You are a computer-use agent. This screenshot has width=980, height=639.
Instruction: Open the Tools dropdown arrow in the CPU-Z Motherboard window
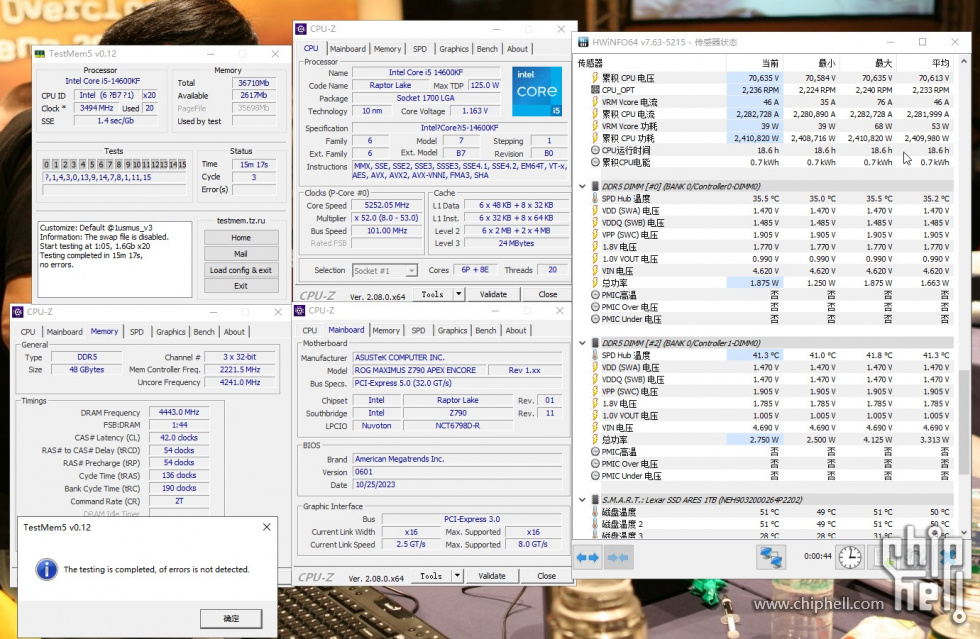pos(457,575)
